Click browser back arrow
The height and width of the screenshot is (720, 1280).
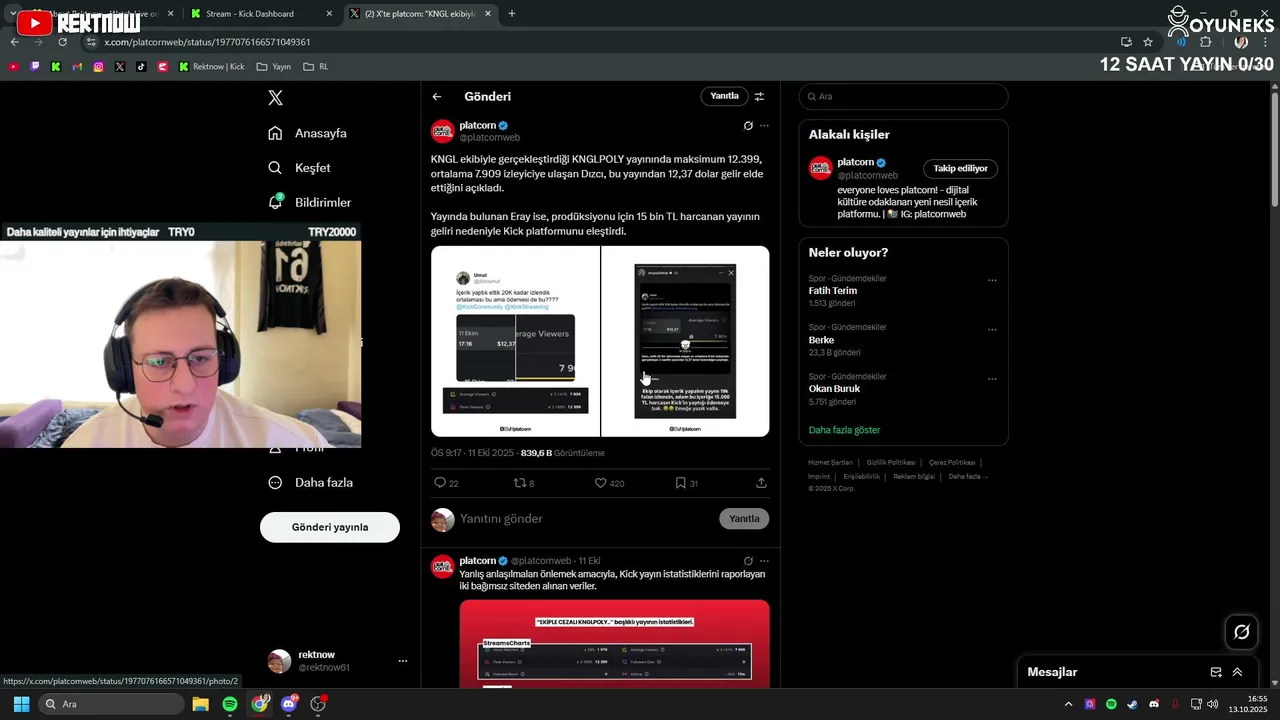click(14, 42)
